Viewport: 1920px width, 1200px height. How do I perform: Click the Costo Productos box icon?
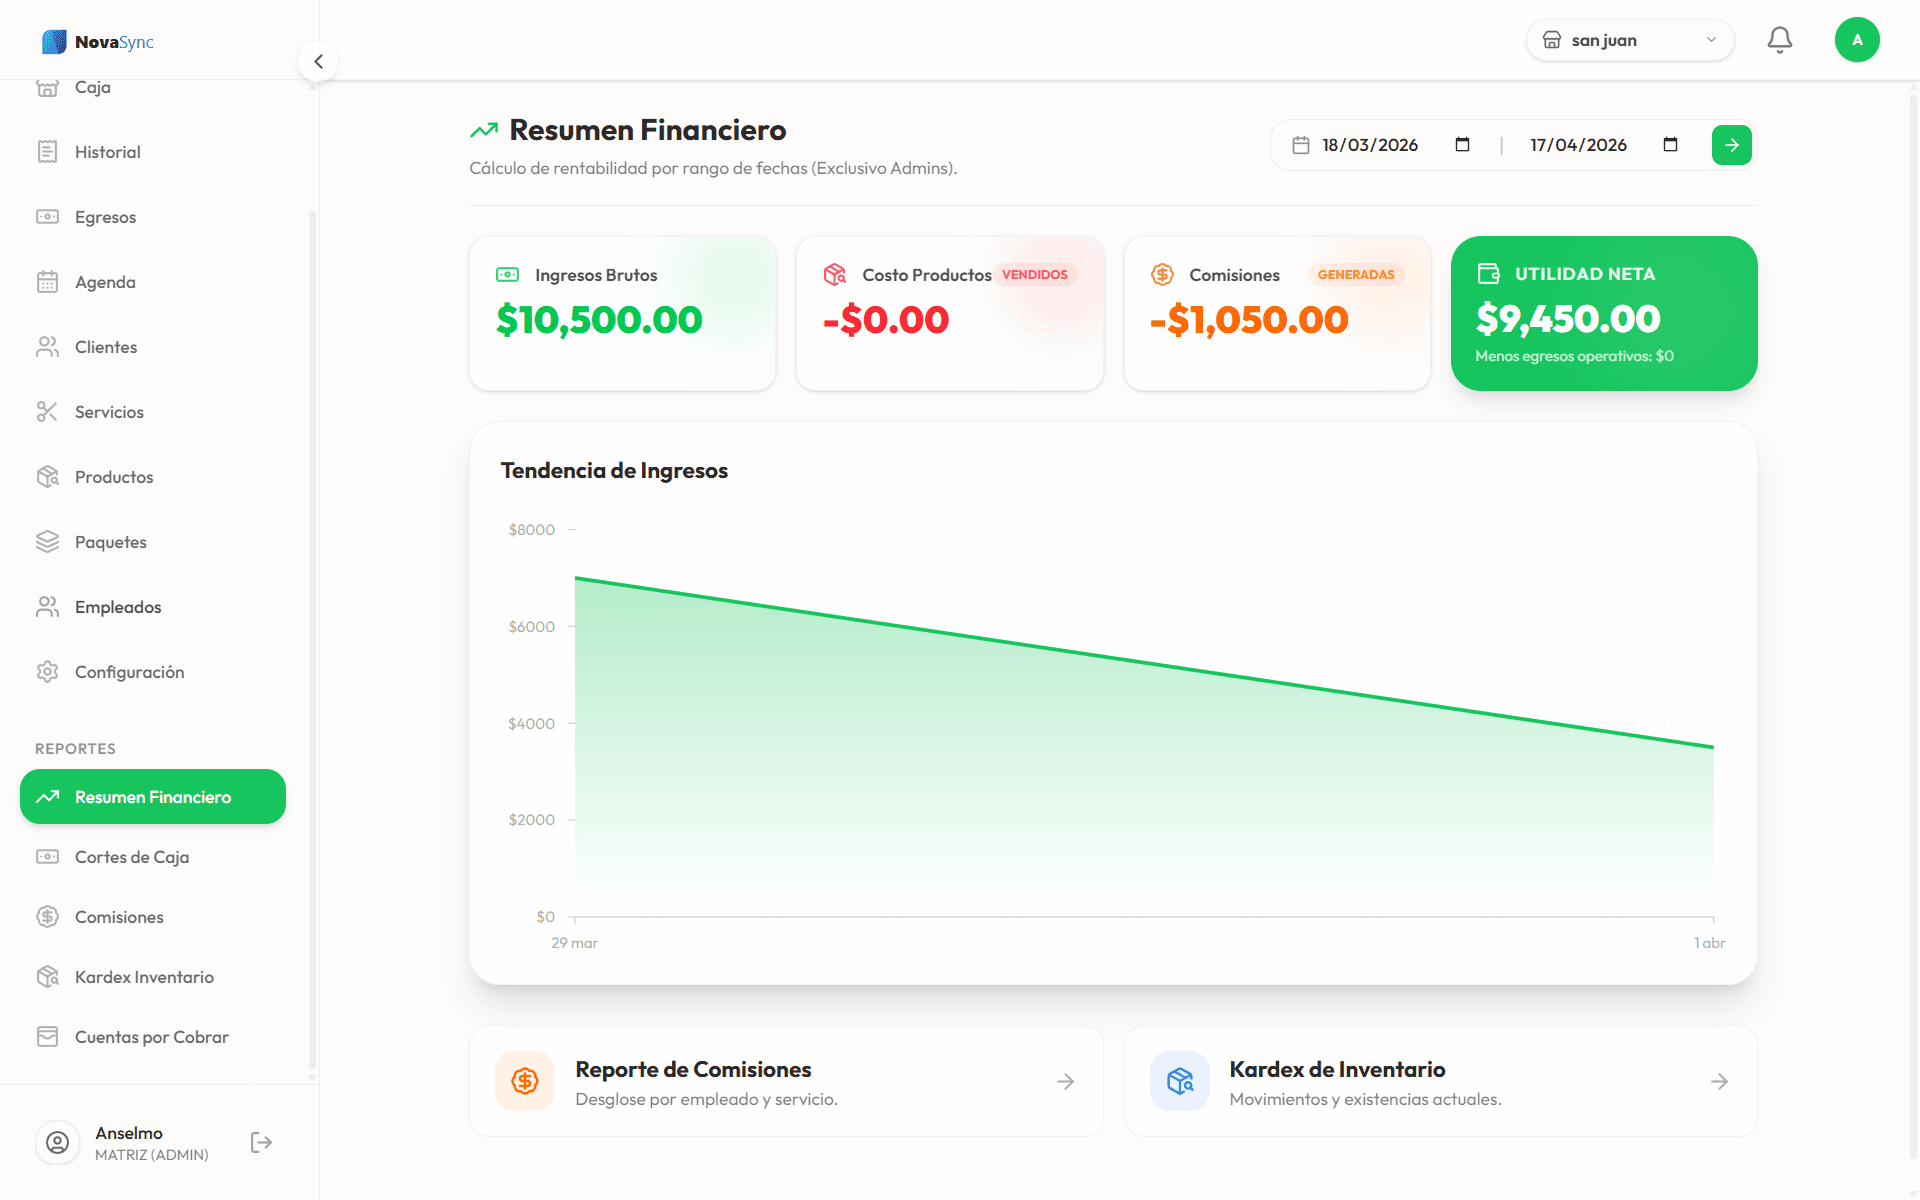click(x=835, y=274)
